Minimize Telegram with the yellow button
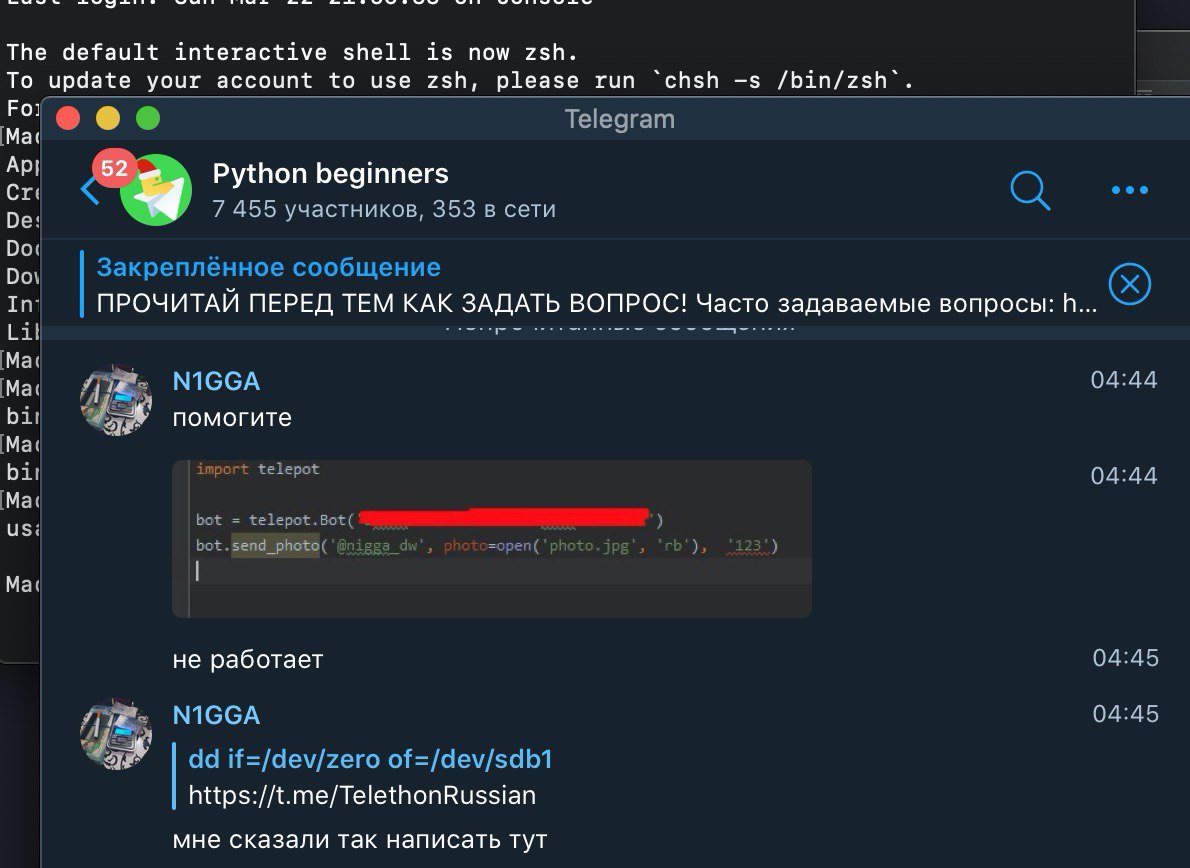The height and width of the screenshot is (868, 1190). coord(108,118)
